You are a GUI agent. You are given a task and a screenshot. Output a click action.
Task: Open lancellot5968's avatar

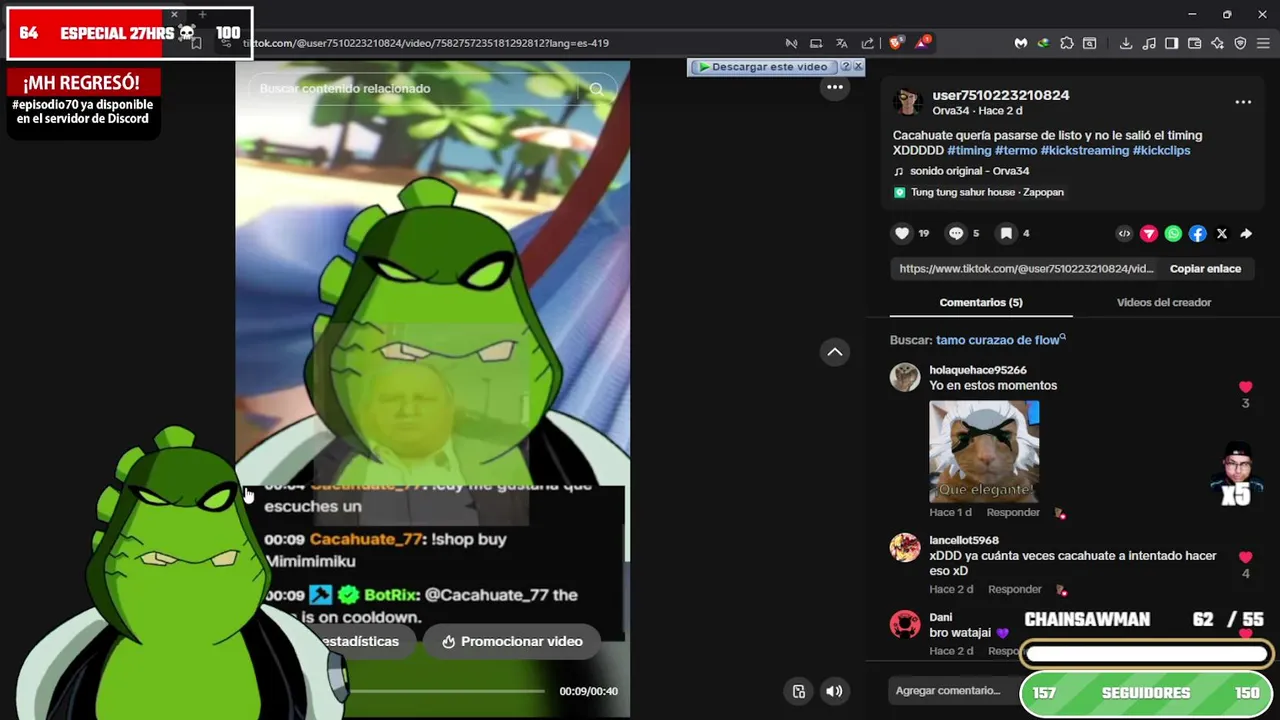(x=905, y=548)
